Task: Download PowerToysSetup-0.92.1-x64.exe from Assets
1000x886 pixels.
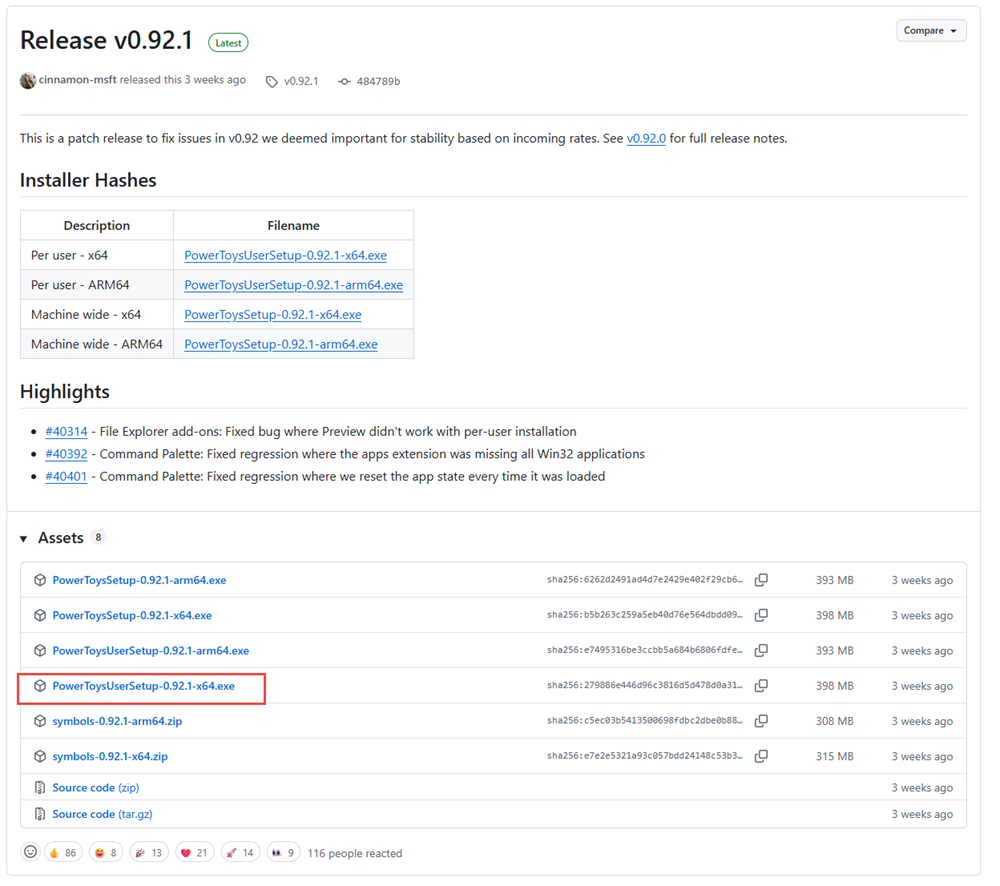Action: click(132, 616)
